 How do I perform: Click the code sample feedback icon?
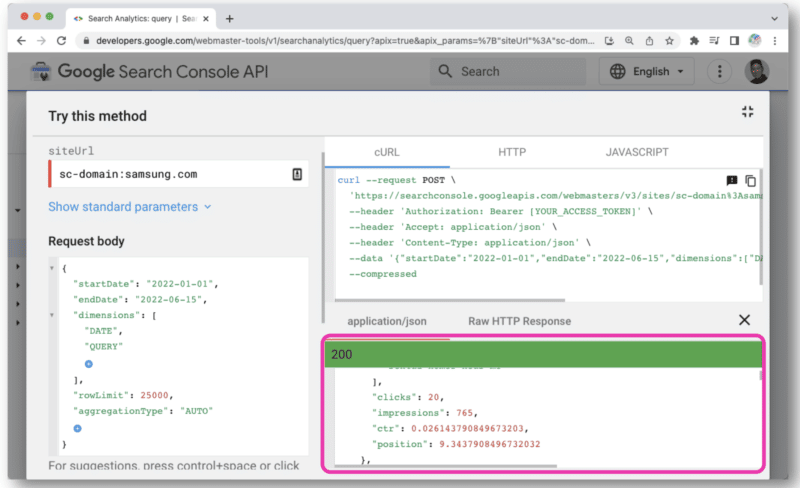pyautogui.click(x=732, y=180)
